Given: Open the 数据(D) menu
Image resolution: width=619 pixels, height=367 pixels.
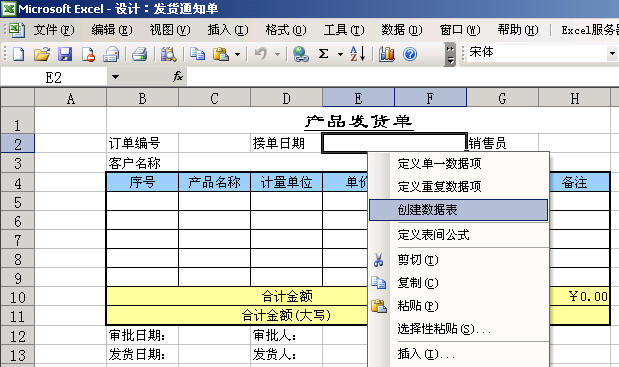Looking at the screenshot, I should pos(402,30).
